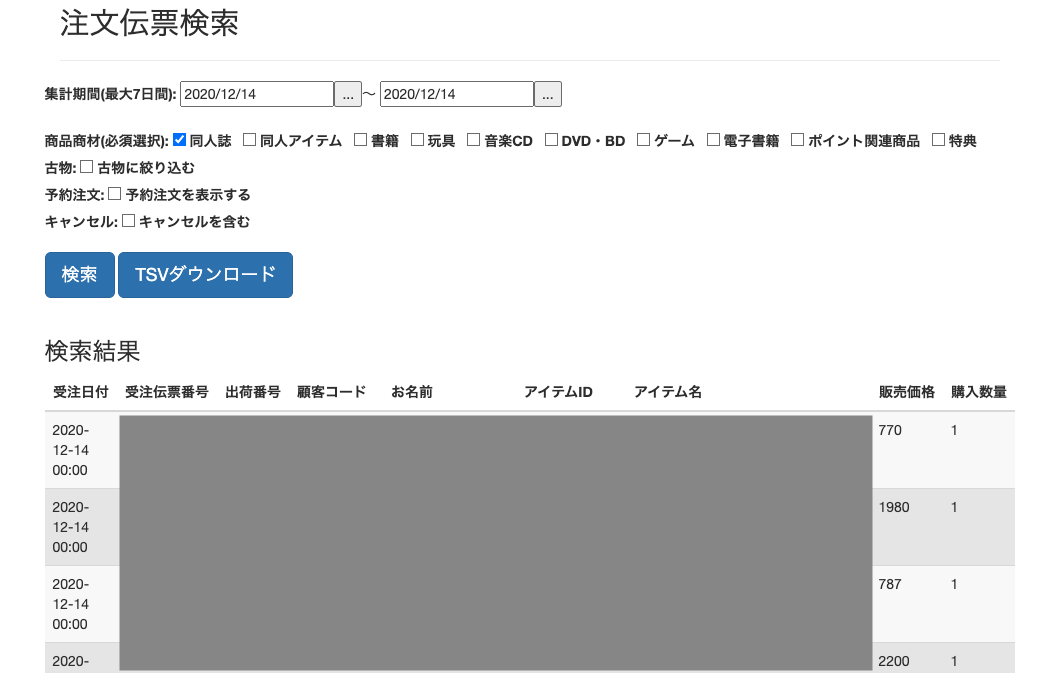1053x673 pixels.
Task: Check the 電子書籍 category
Action: tap(712, 139)
